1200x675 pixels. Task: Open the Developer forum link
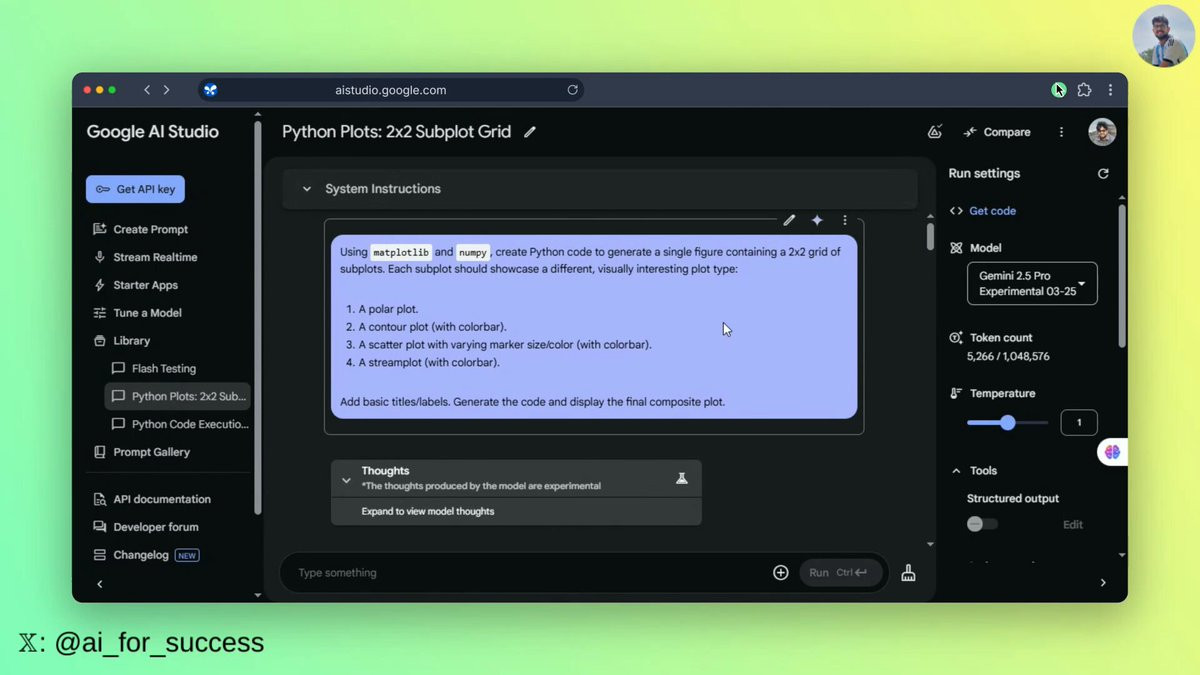pyautogui.click(x=145, y=527)
